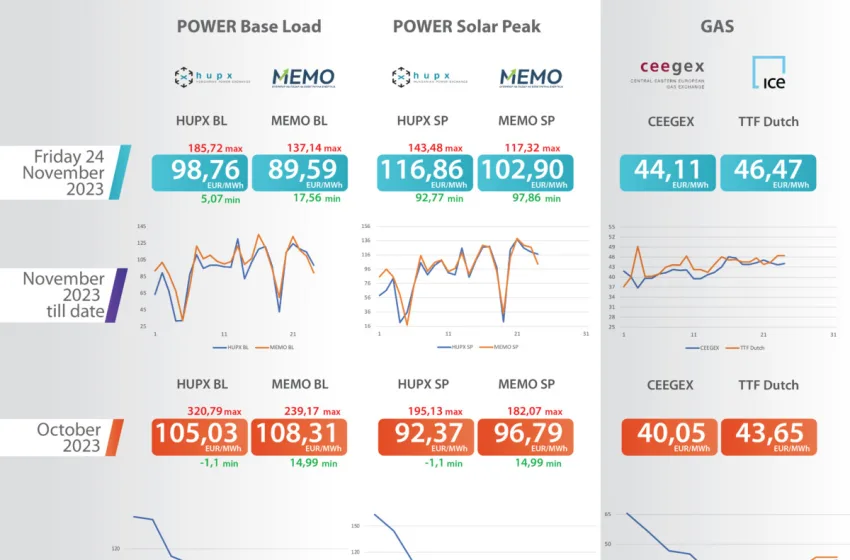Image resolution: width=850 pixels, height=560 pixels.
Task: Click the 44,11 CEEGEX price box
Action: (668, 172)
